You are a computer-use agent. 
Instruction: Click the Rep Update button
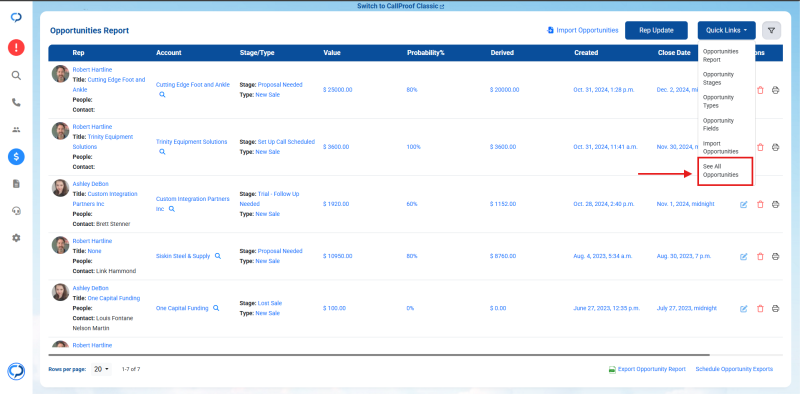tap(656, 31)
